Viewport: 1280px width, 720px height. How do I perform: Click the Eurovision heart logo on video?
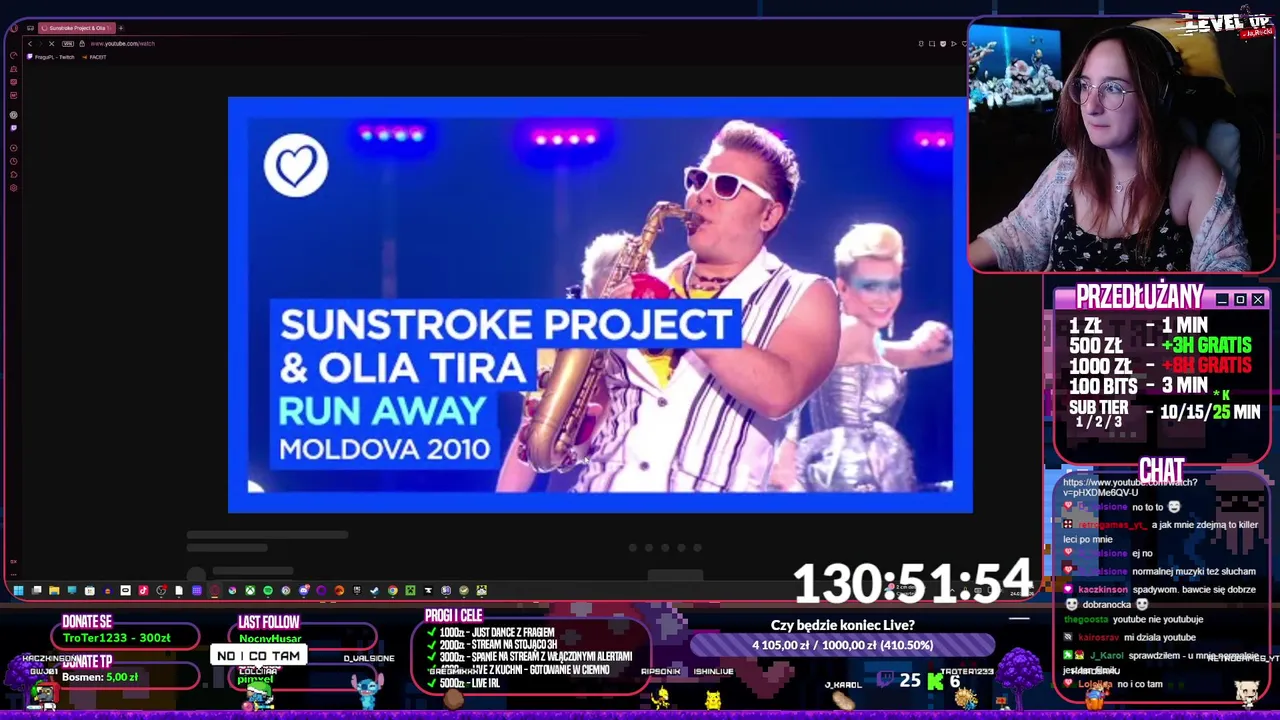point(296,165)
